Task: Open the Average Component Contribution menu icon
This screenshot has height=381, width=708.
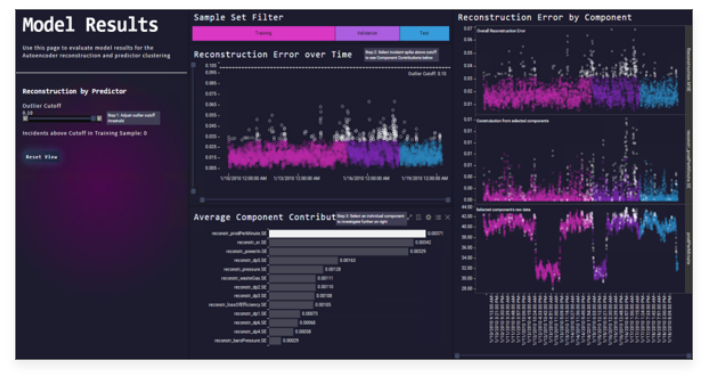Action: [x=438, y=218]
